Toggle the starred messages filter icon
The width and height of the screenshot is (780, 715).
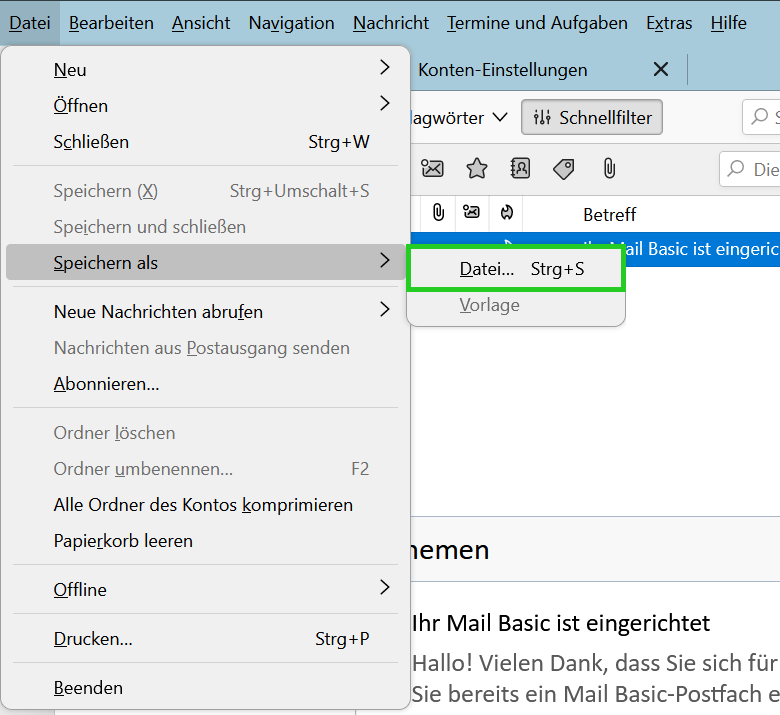[x=477, y=169]
